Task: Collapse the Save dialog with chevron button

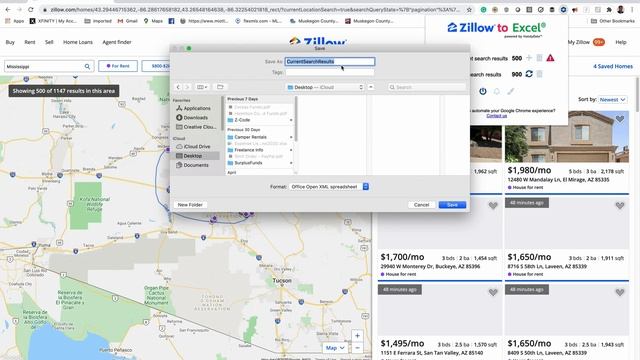Action: click(x=371, y=87)
